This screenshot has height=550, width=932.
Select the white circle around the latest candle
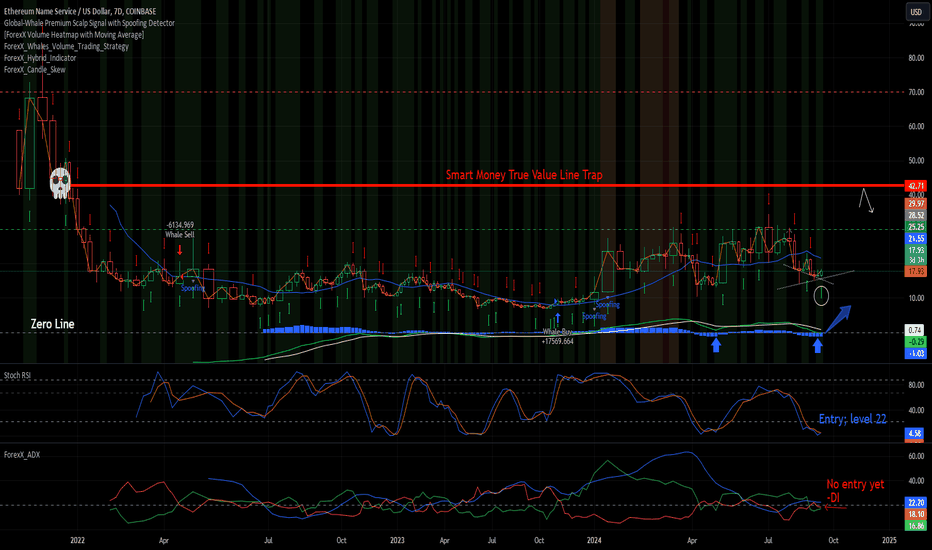pos(821,296)
